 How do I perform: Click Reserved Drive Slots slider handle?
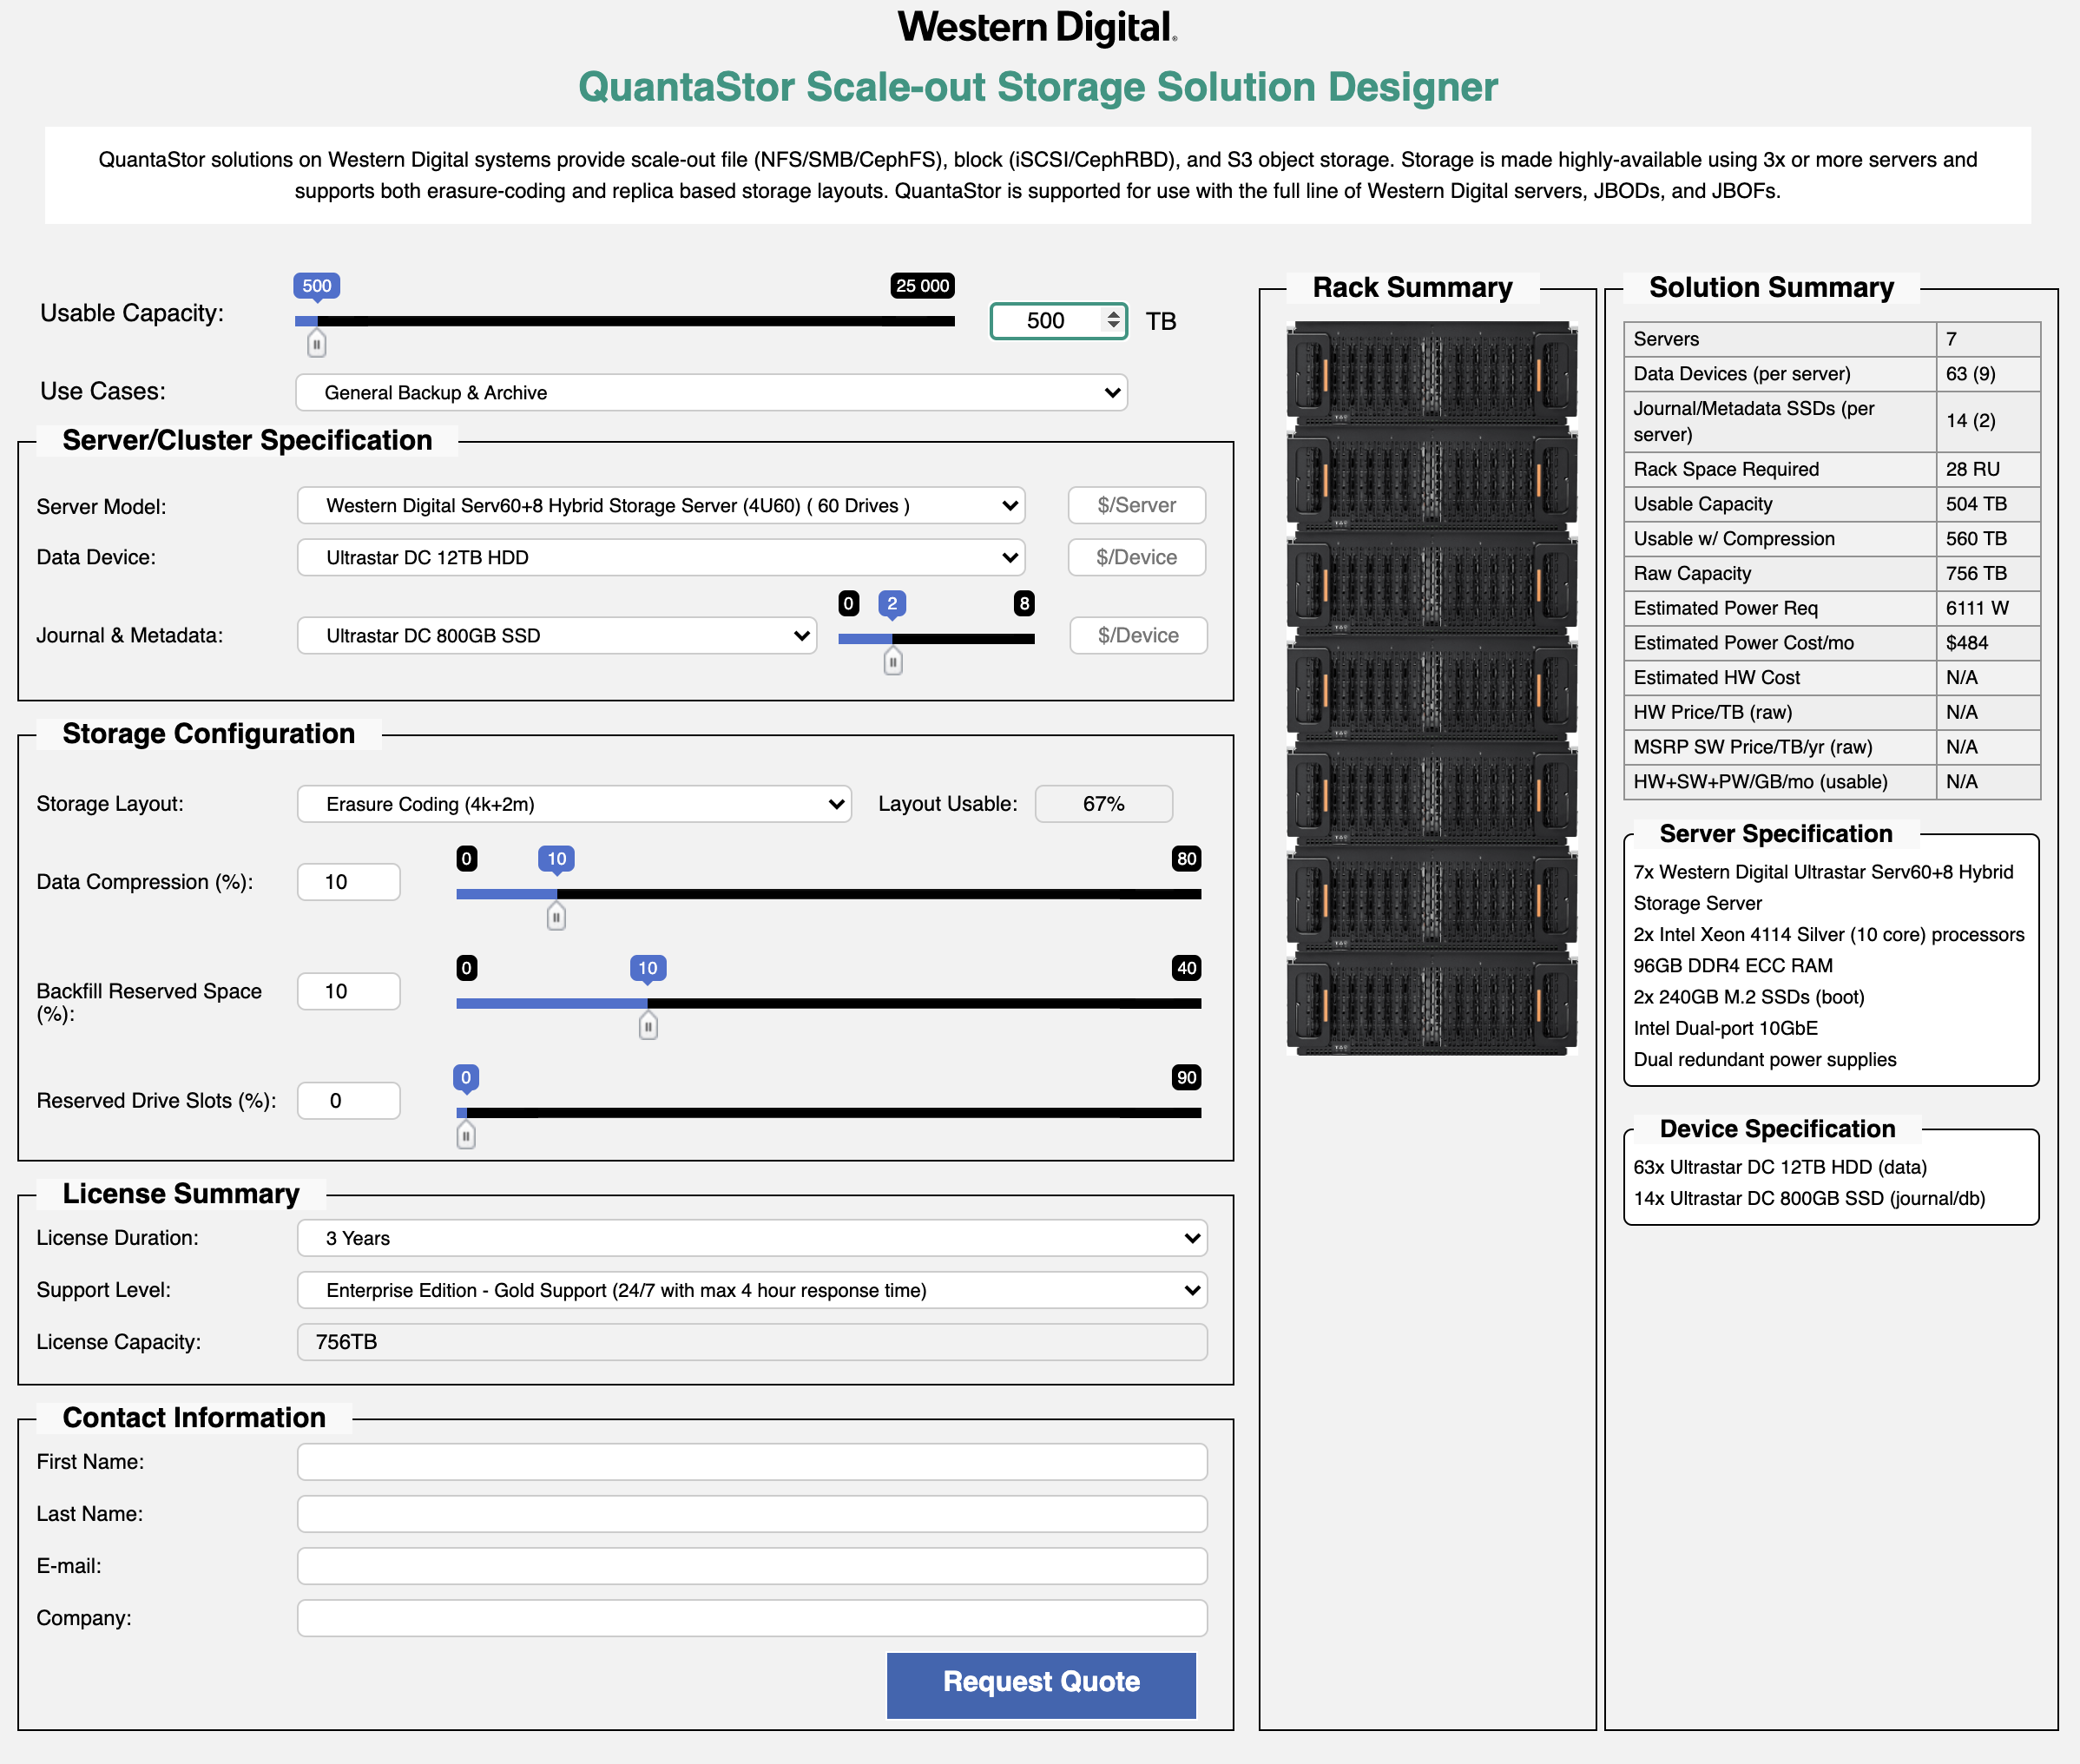(465, 1135)
